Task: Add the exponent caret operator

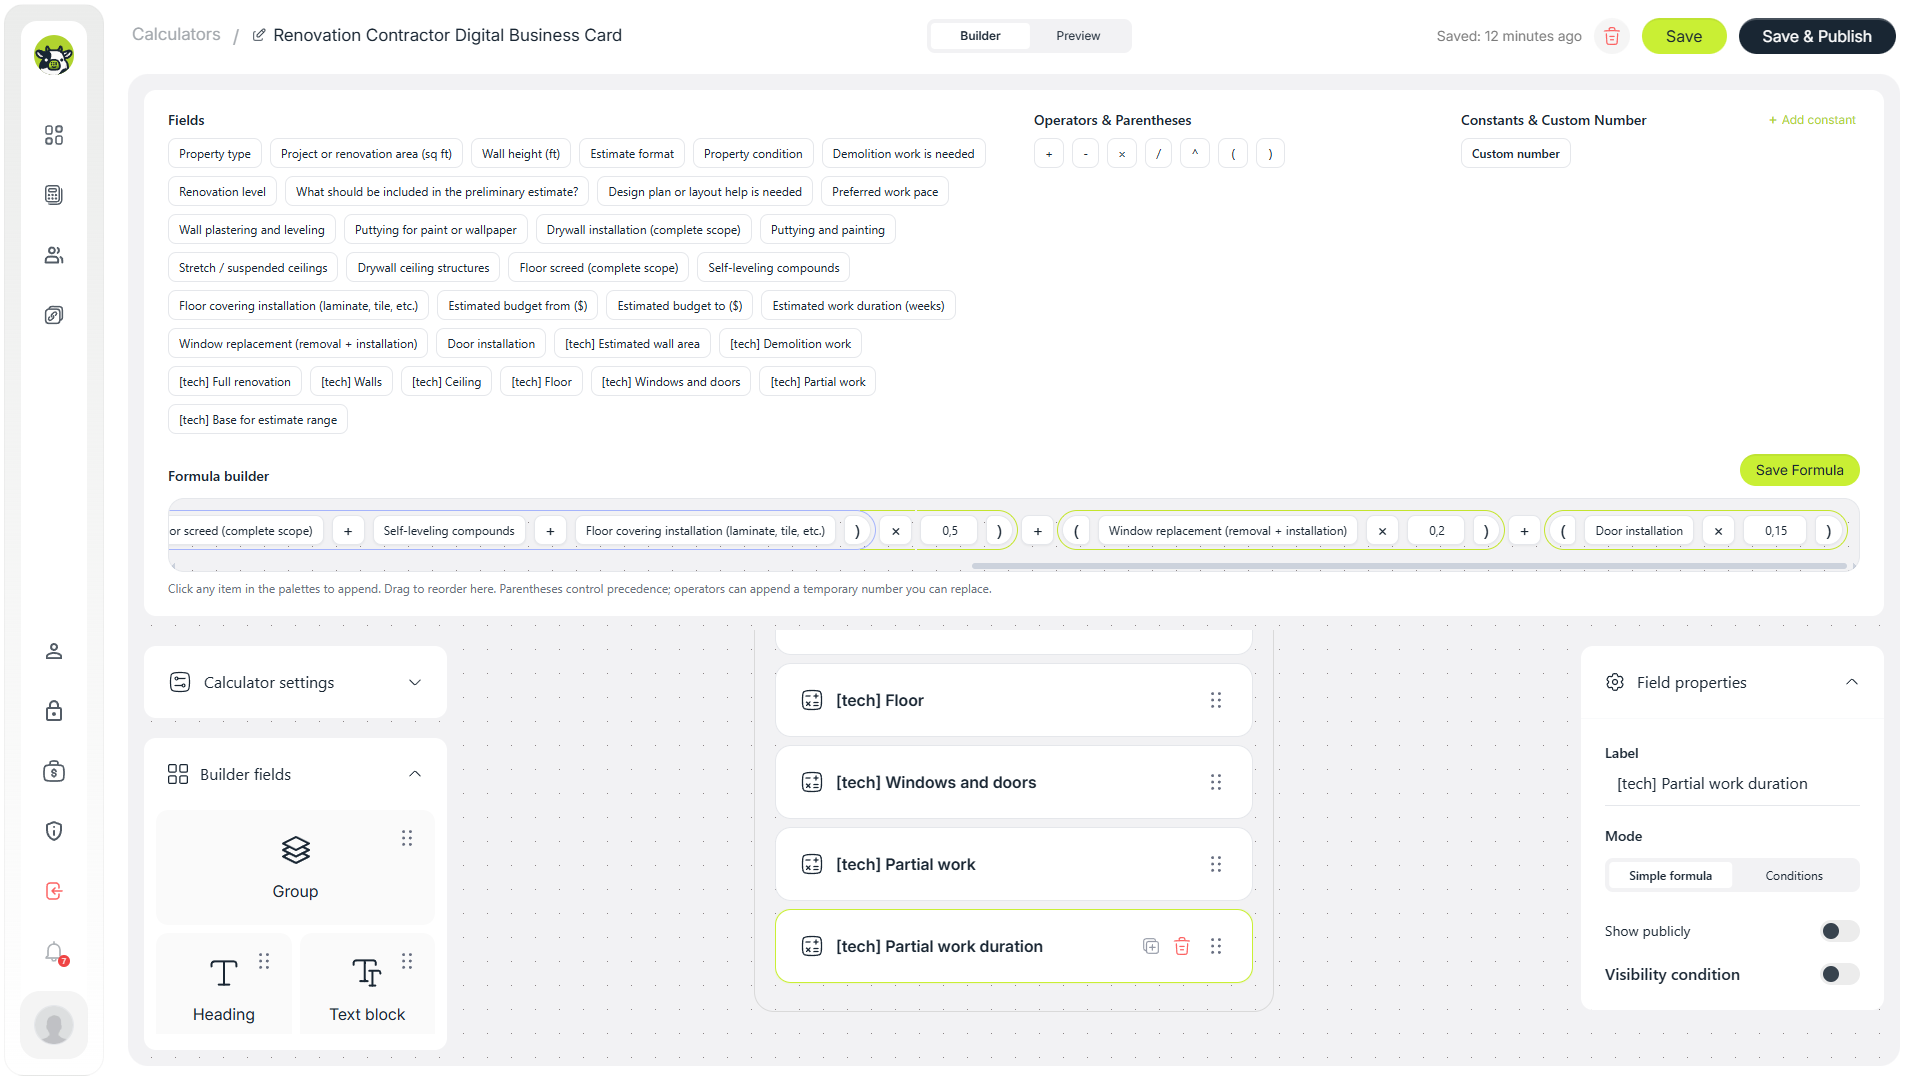Action: [x=1195, y=154]
